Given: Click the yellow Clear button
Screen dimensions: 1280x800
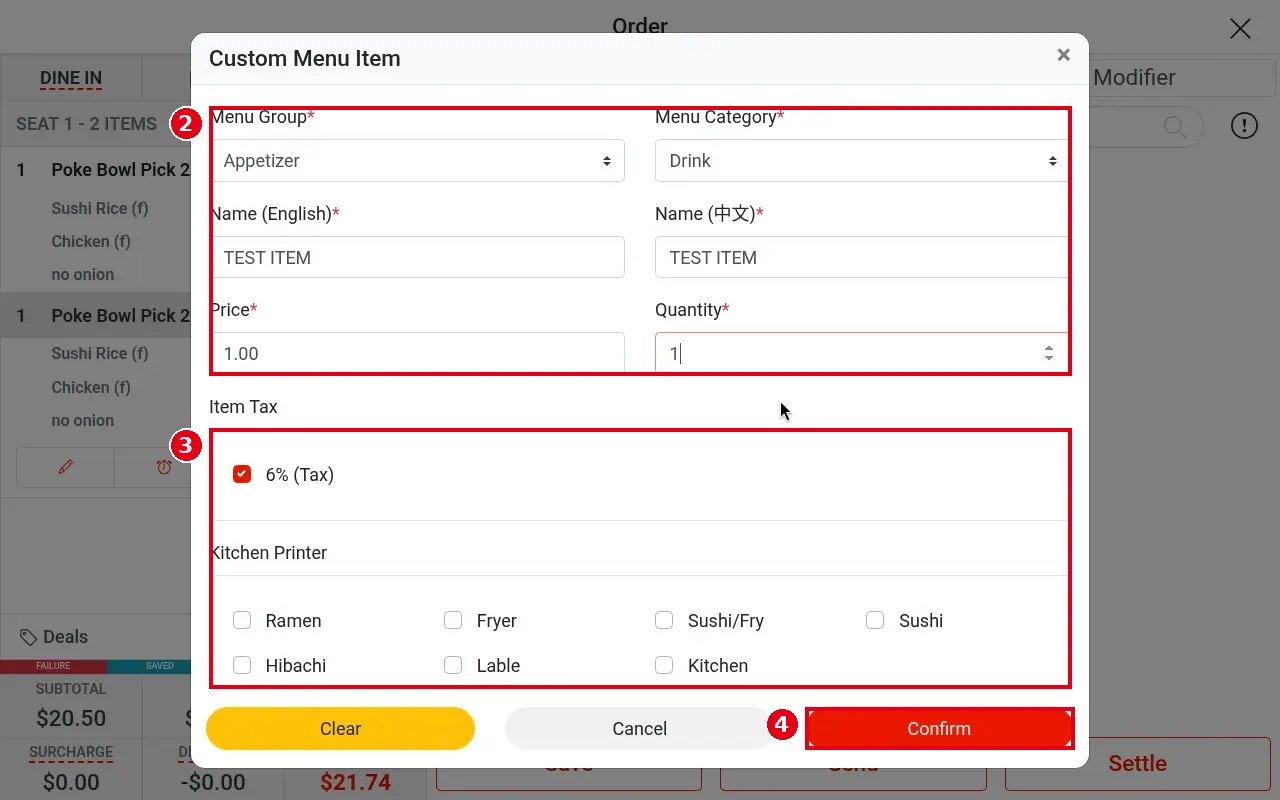Looking at the screenshot, I should pos(340,728).
